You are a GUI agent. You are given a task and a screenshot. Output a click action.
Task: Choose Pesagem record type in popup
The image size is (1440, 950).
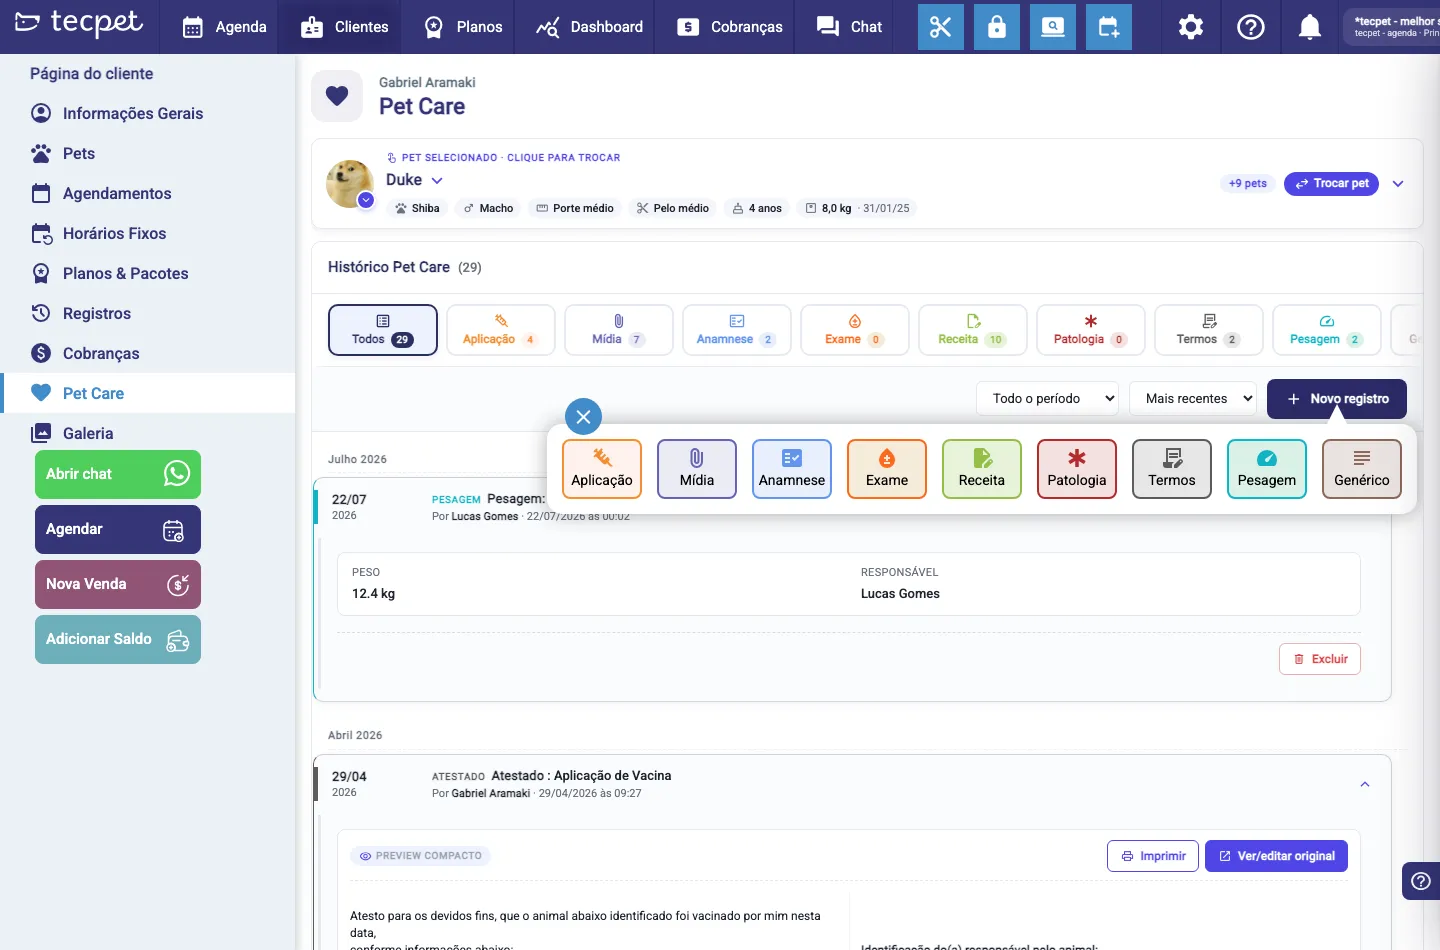click(x=1267, y=469)
